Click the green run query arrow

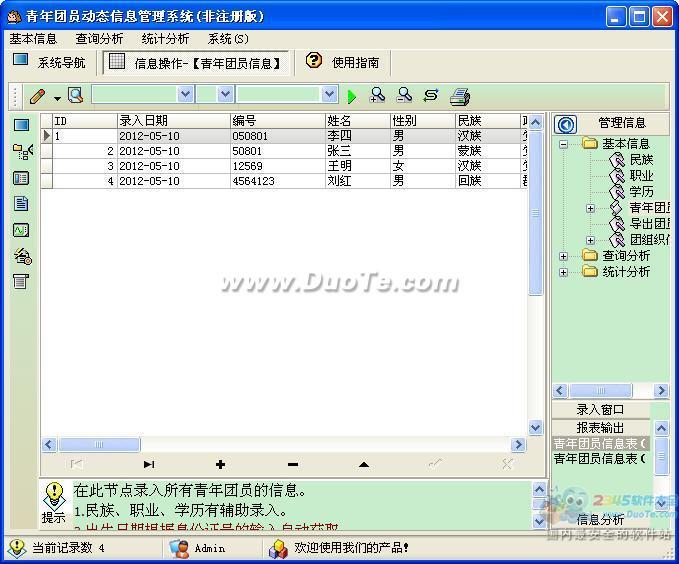click(351, 96)
